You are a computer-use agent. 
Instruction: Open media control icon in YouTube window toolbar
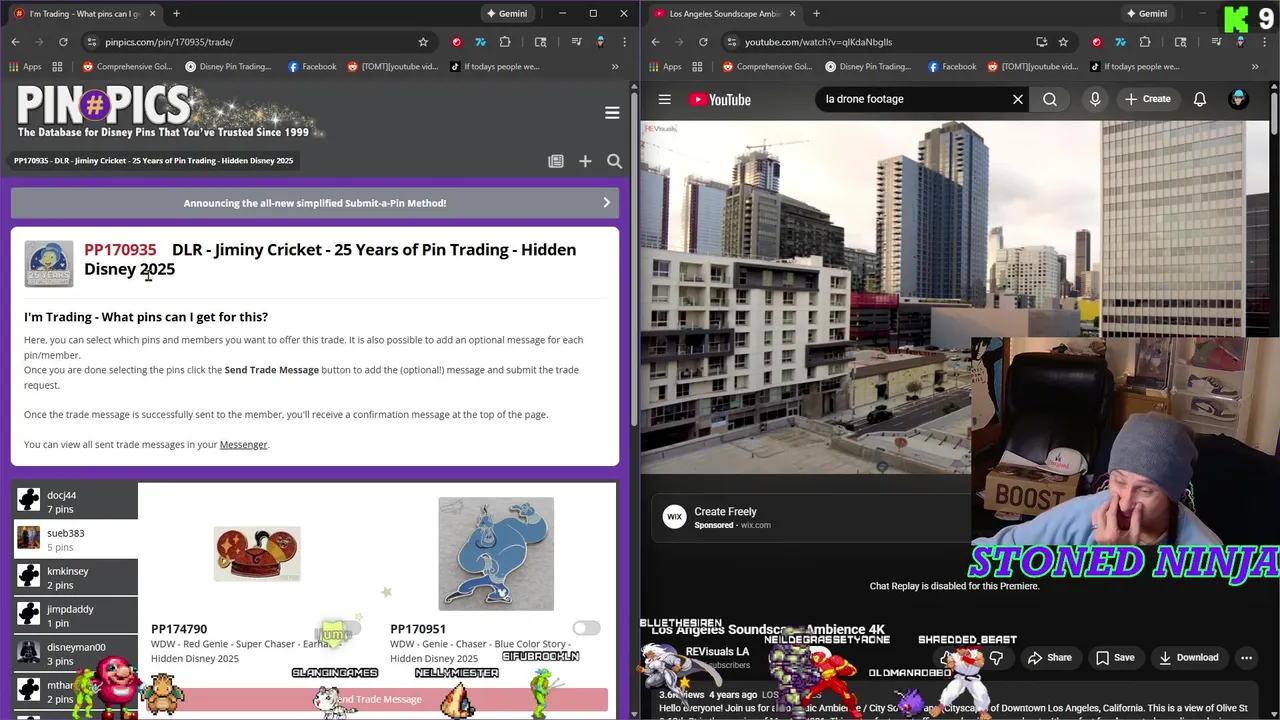[1217, 42]
